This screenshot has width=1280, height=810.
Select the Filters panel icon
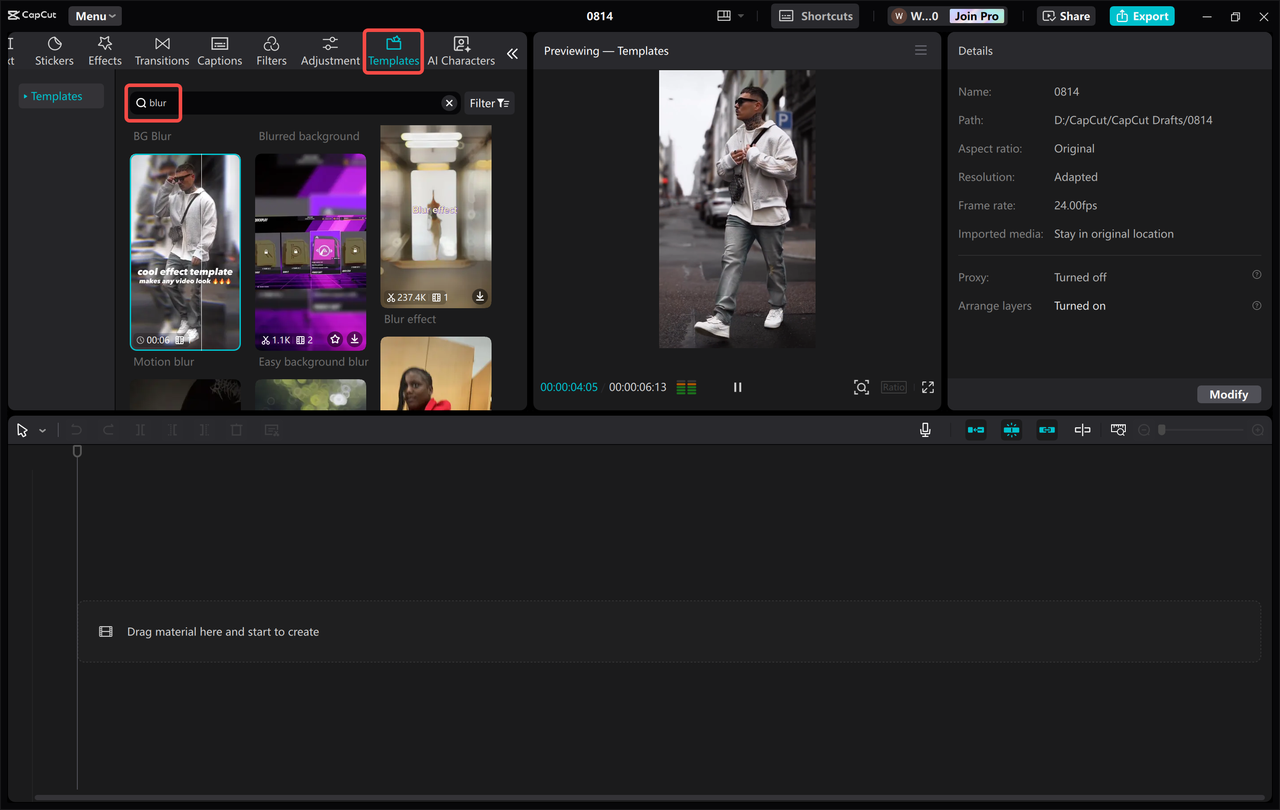click(x=271, y=51)
